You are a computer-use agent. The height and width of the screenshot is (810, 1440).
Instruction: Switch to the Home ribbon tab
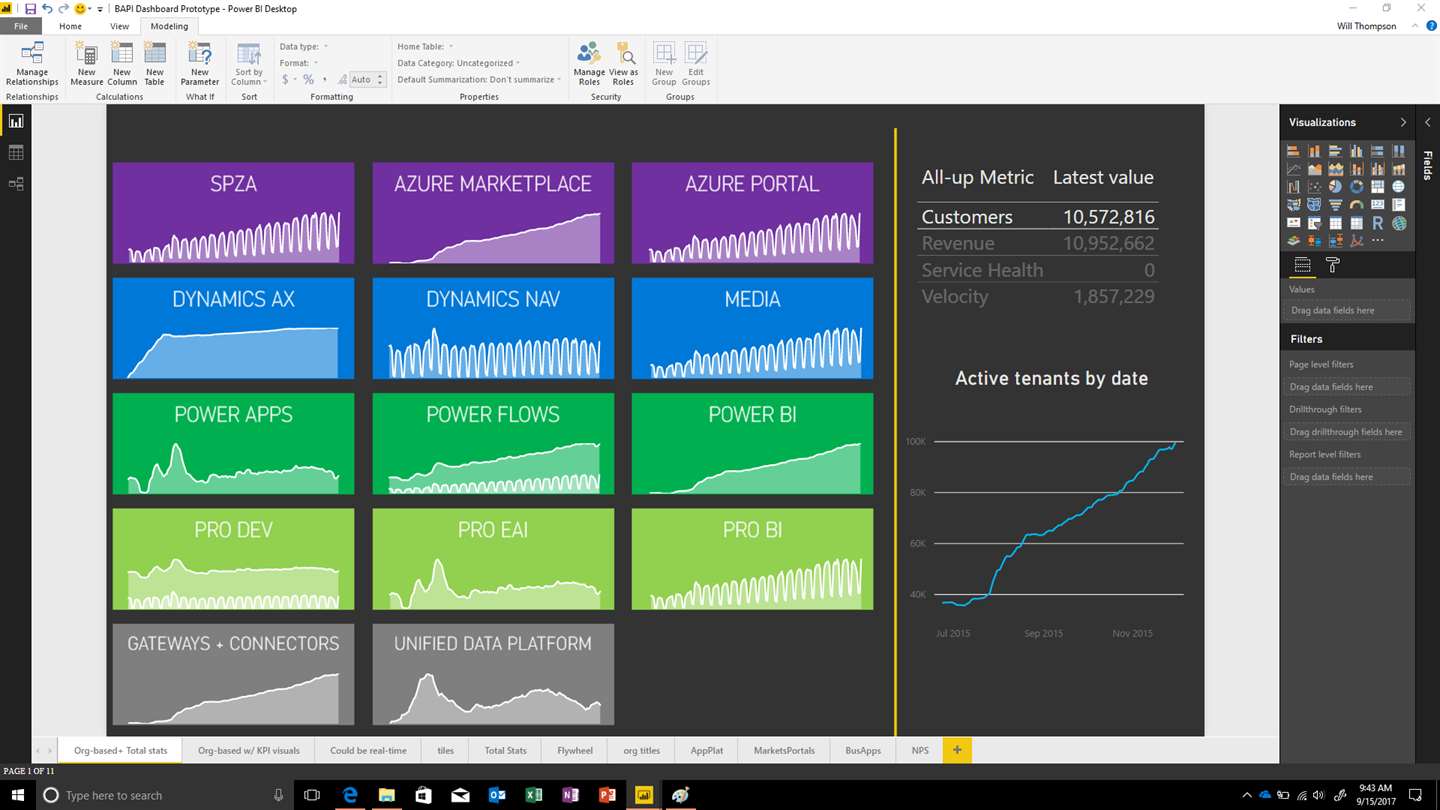click(70, 26)
